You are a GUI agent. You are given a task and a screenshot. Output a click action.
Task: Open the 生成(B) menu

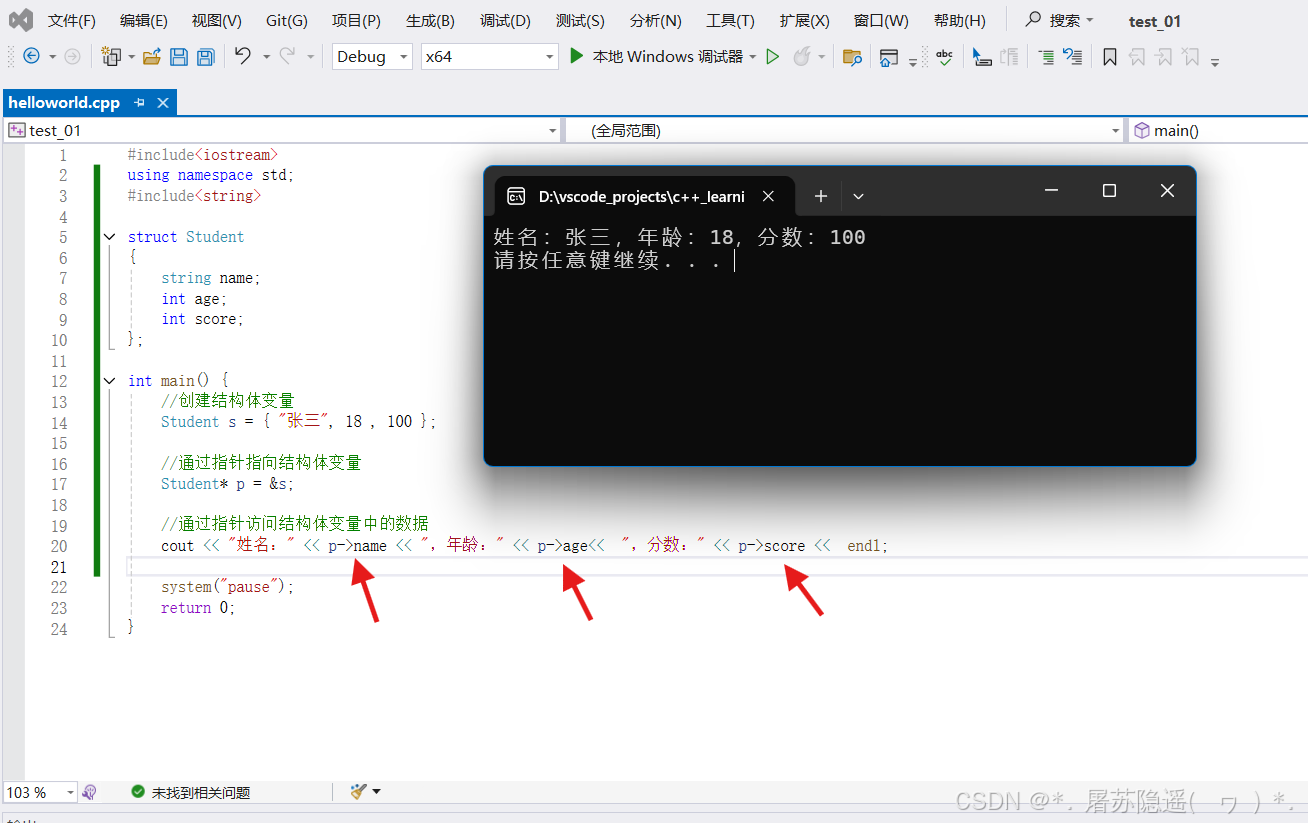(430, 21)
